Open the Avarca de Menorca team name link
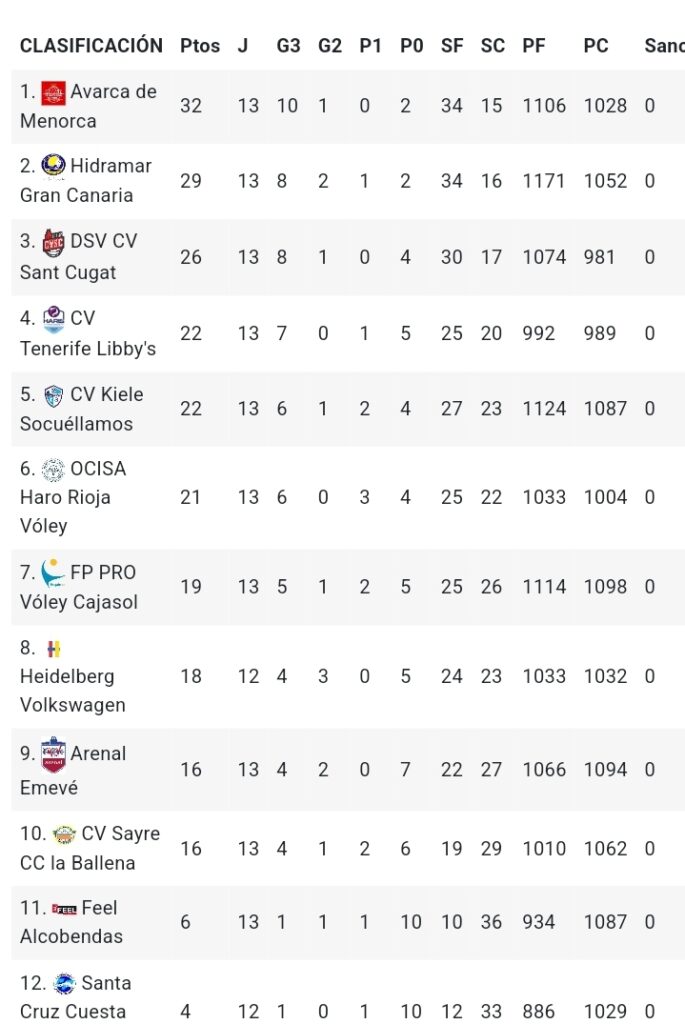Screen dimensions: 685x1024 click(88, 106)
